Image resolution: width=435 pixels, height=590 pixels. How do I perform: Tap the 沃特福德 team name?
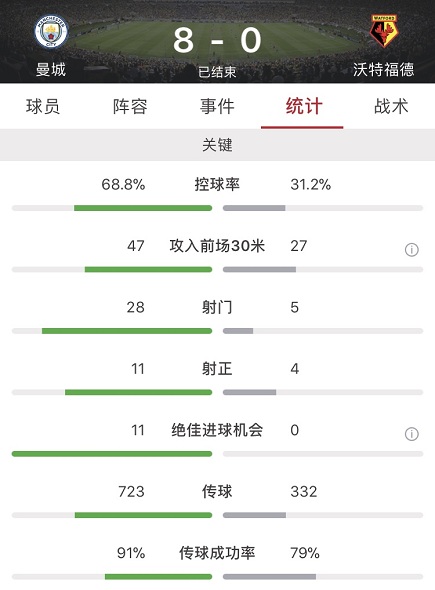click(383, 70)
